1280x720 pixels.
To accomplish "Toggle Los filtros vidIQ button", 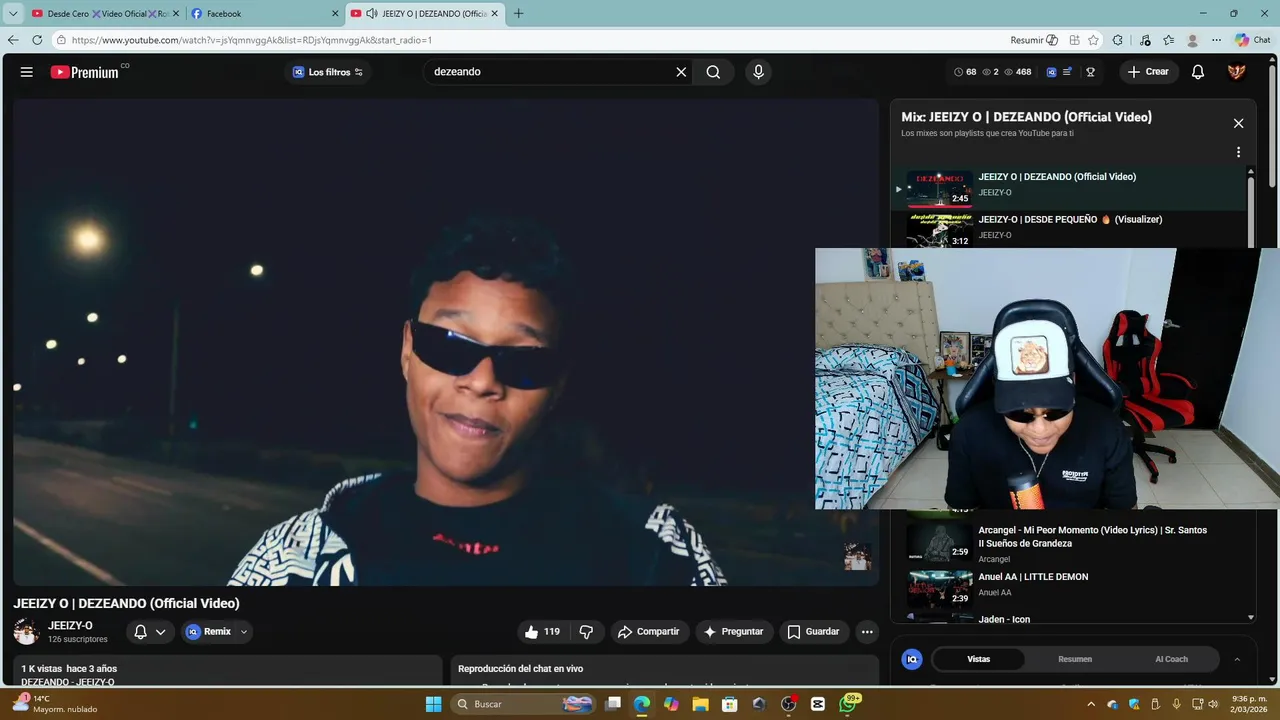I will click(x=327, y=72).
